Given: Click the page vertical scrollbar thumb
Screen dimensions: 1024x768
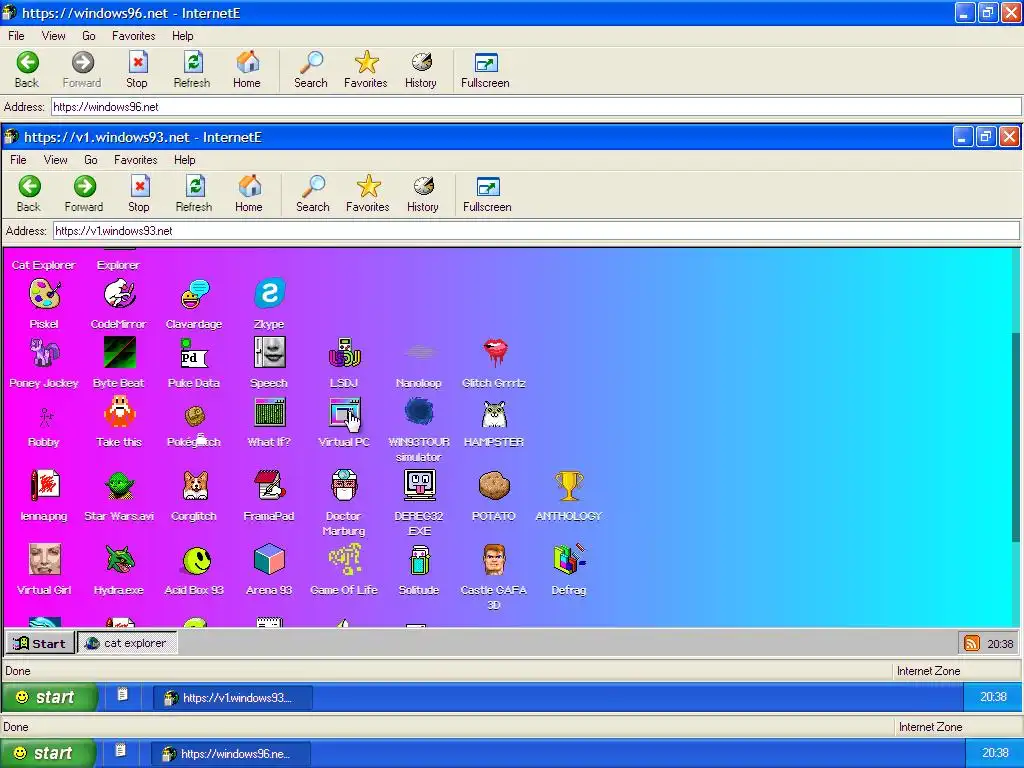Looking at the screenshot, I should click(x=1016, y=436).
